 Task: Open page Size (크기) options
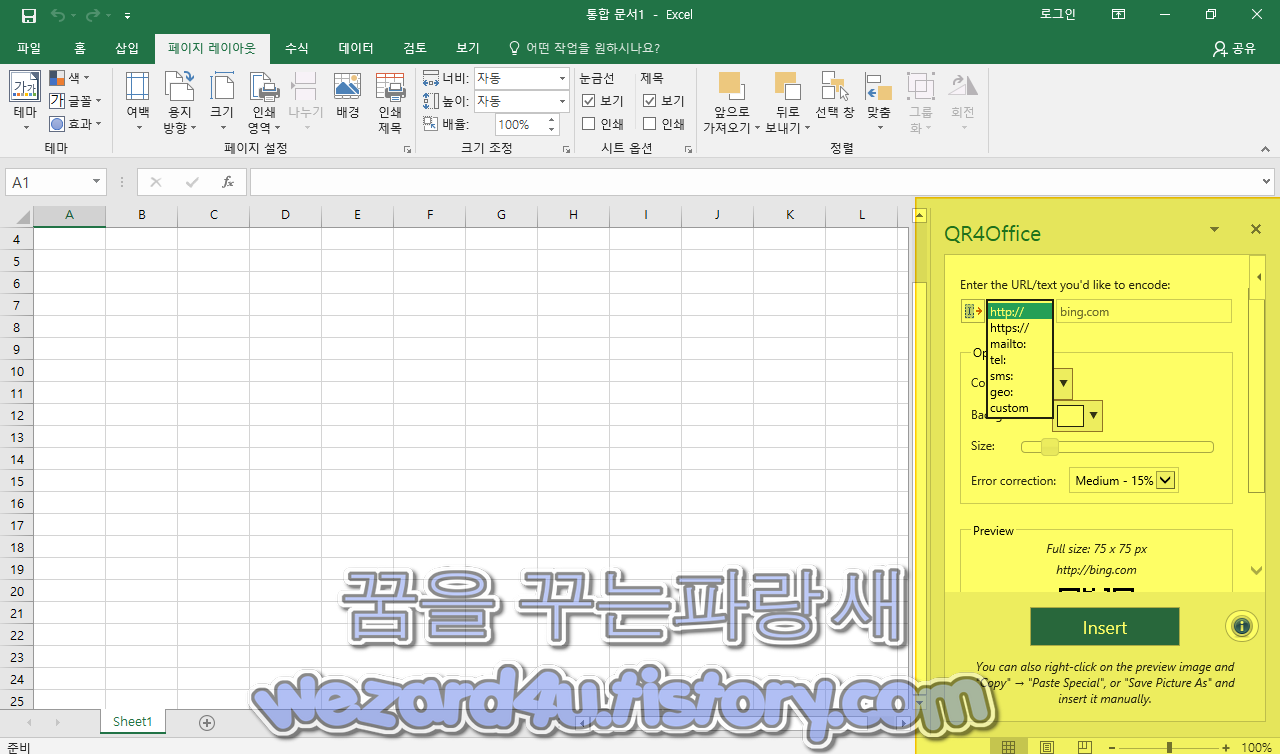tap(222, 102)
